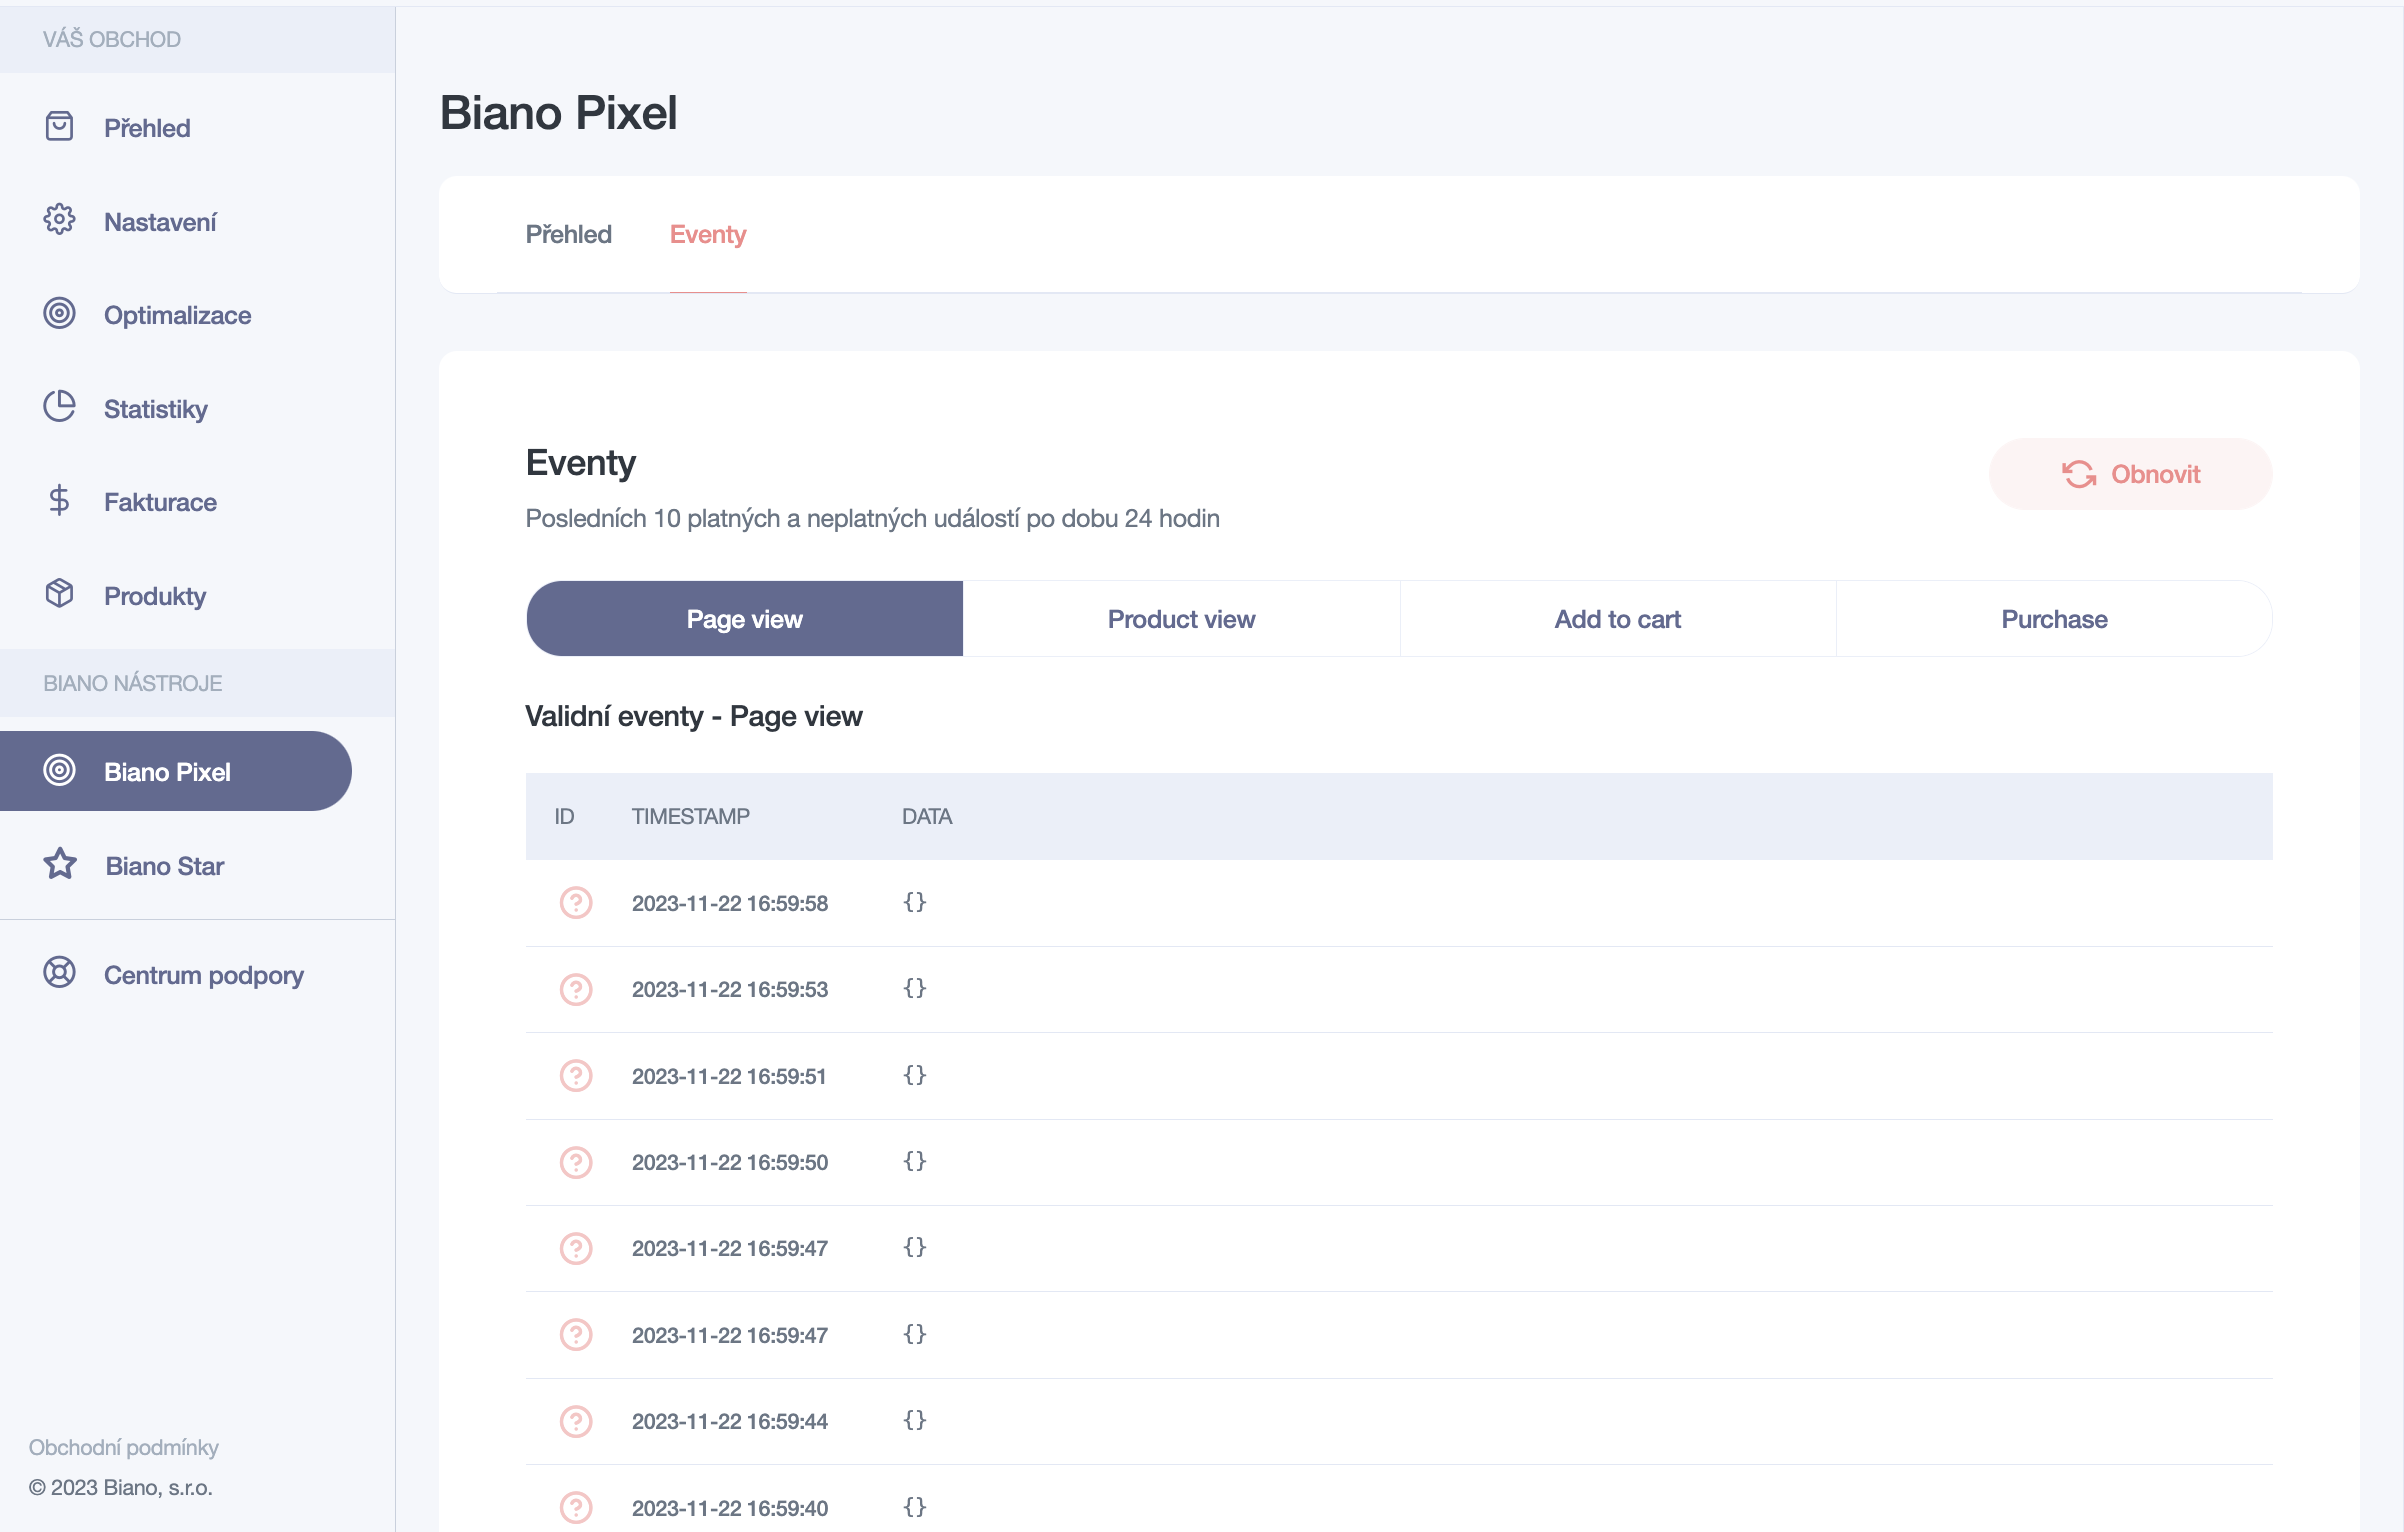The width and height of the screenshot is (2404, 1532).
Task: Open Optimalizace sidebar item
Action: (x=176, y=315)
